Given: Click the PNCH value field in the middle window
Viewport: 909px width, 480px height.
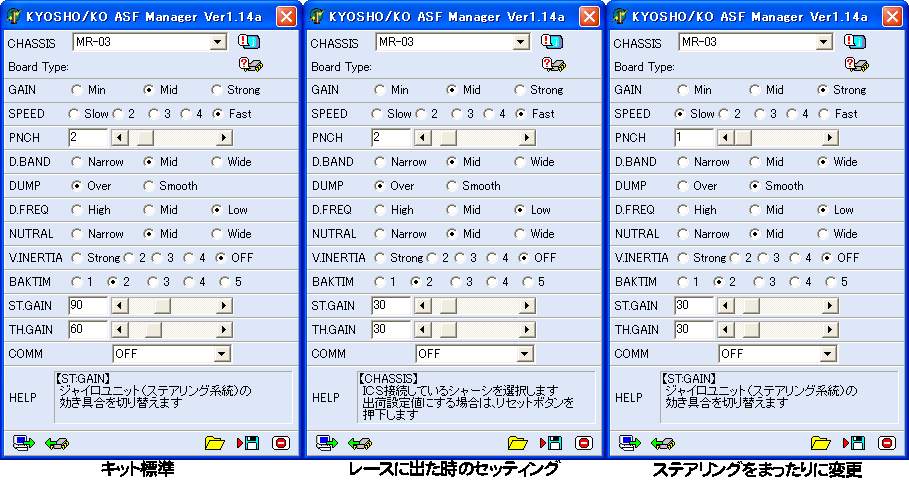Looking at the screenshot, I should pyautogui.click(x=391, y=138).
